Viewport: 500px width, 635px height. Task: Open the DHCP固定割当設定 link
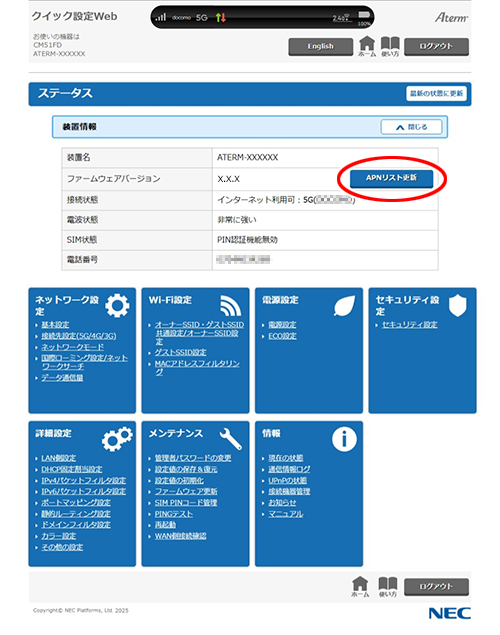(72, 469)
